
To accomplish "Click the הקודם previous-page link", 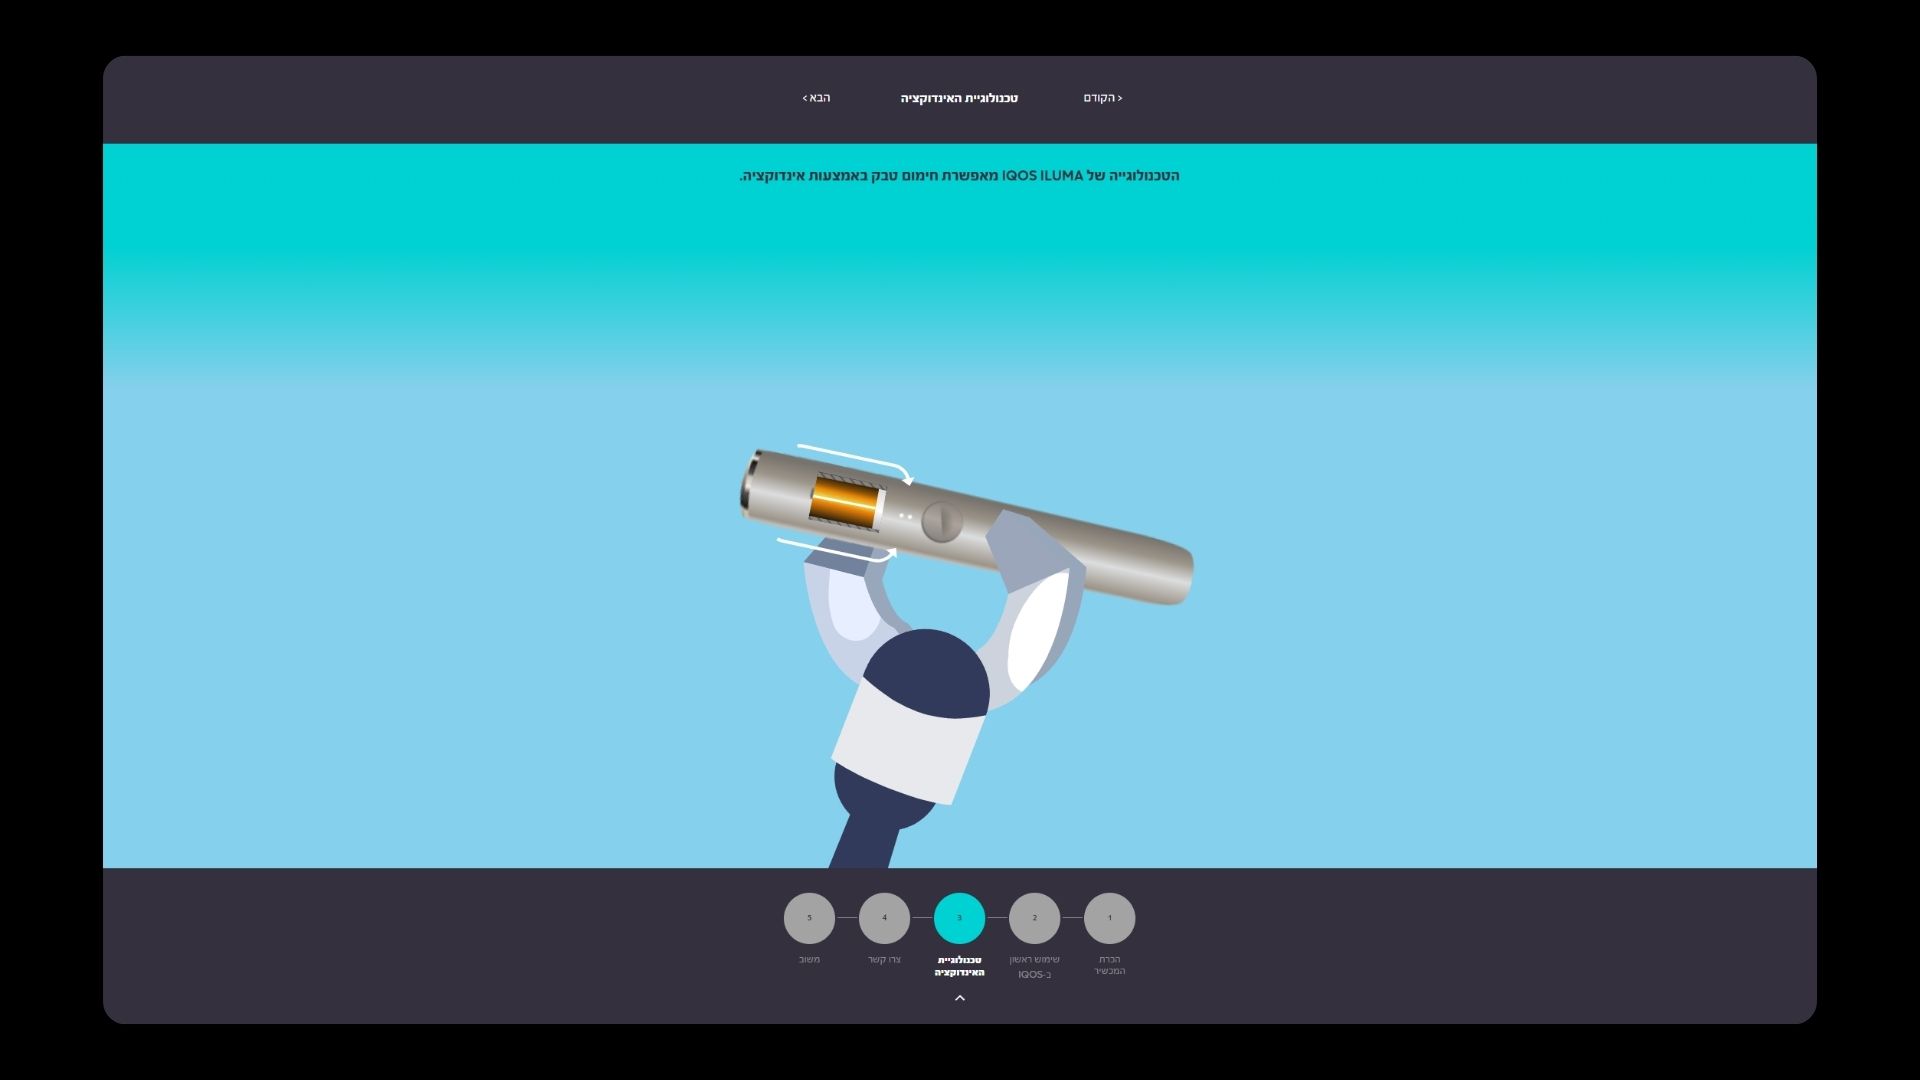I will pyautogui.click(x=1102, y=98).
